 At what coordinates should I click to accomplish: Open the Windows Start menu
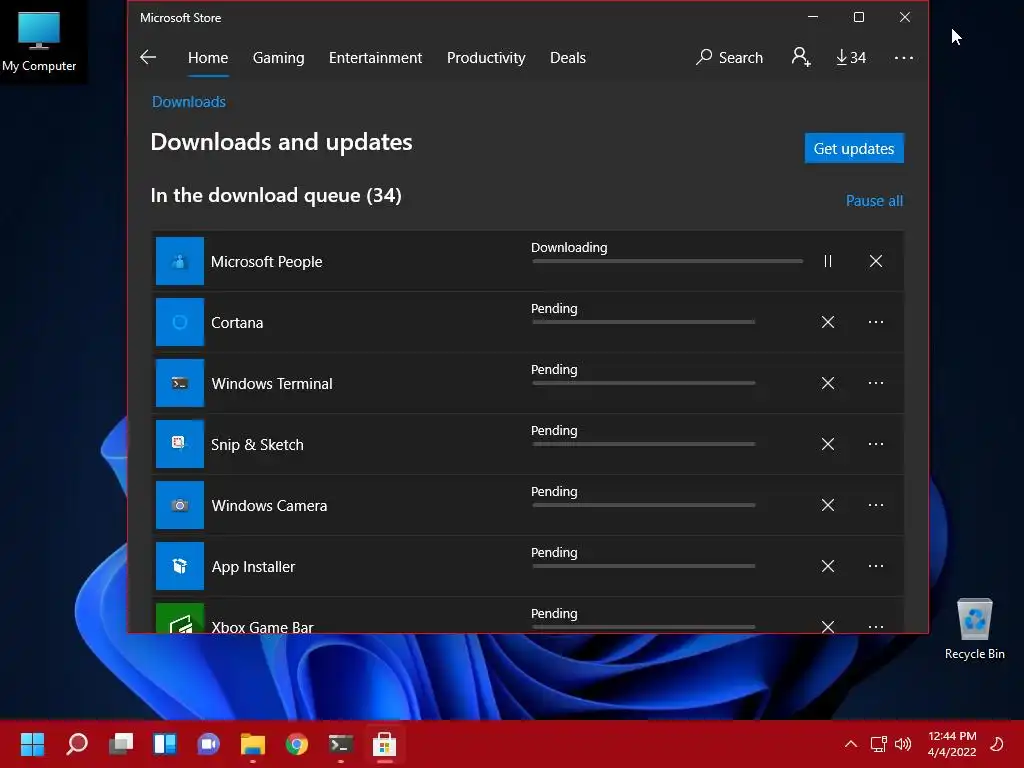point(32,744)
